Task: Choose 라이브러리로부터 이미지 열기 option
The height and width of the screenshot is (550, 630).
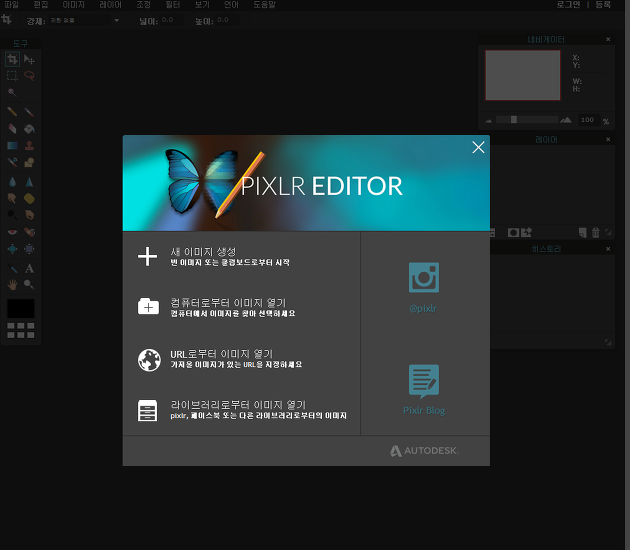Action: [x=242, y=410]
